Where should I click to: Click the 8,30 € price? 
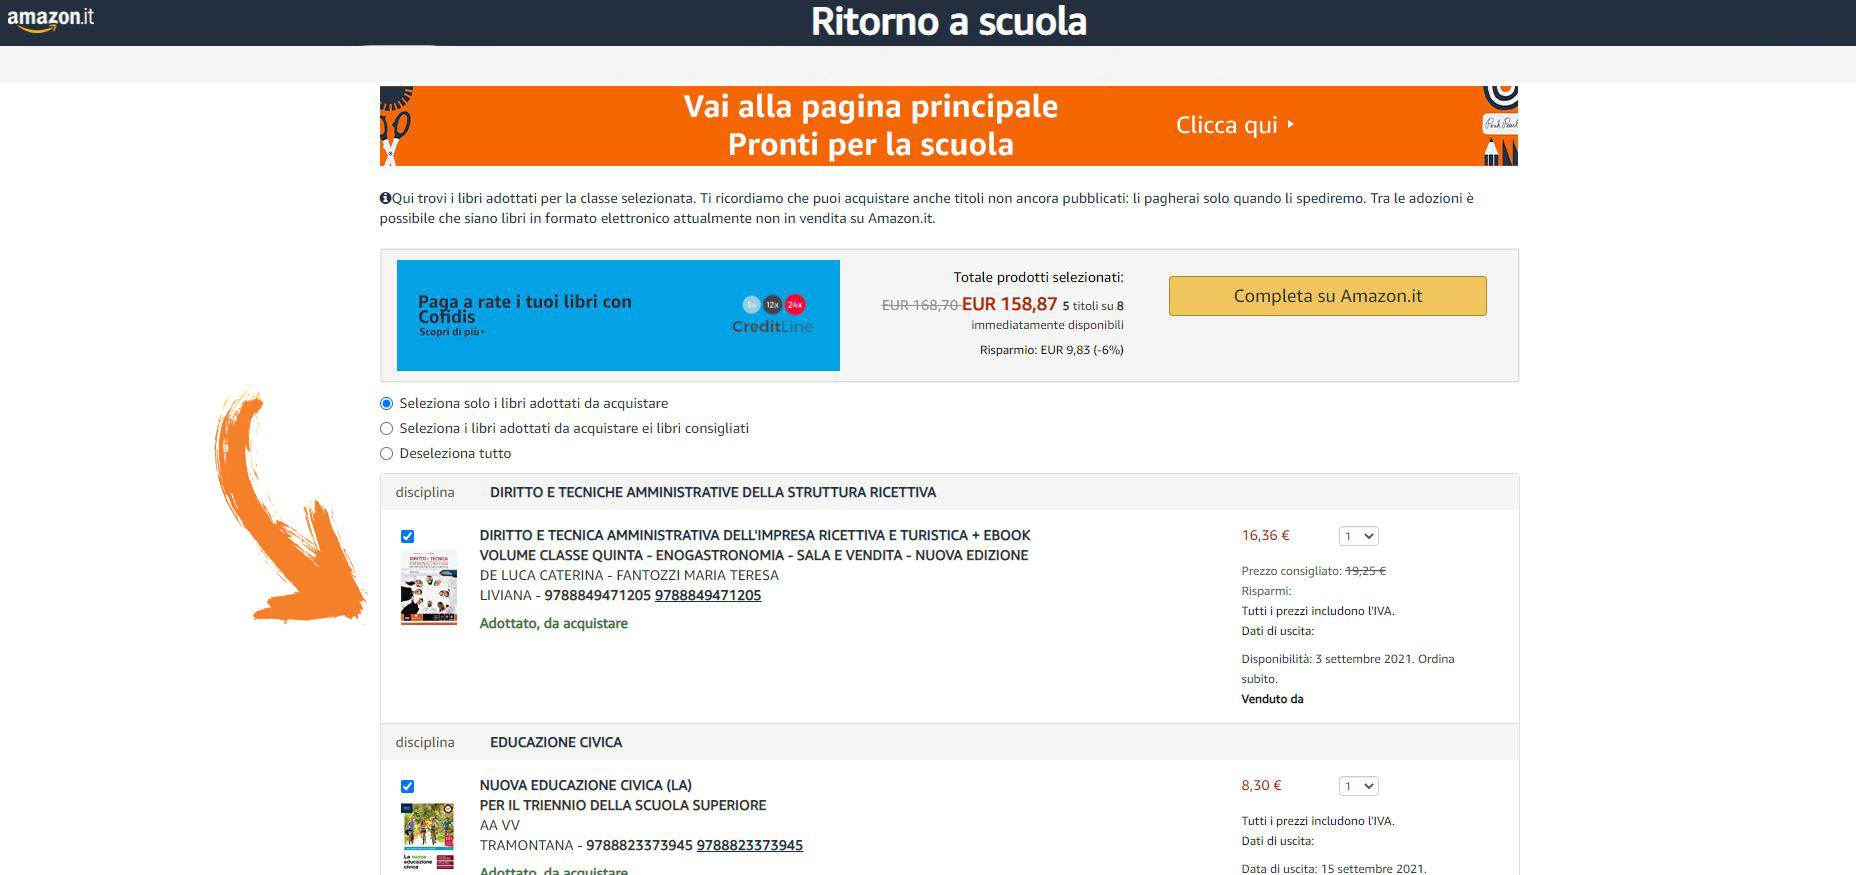point(1262,785)
